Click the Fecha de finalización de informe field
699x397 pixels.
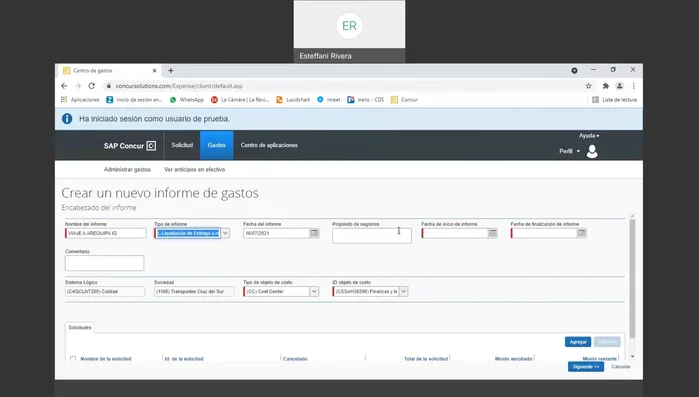click(x=544, y=233)
